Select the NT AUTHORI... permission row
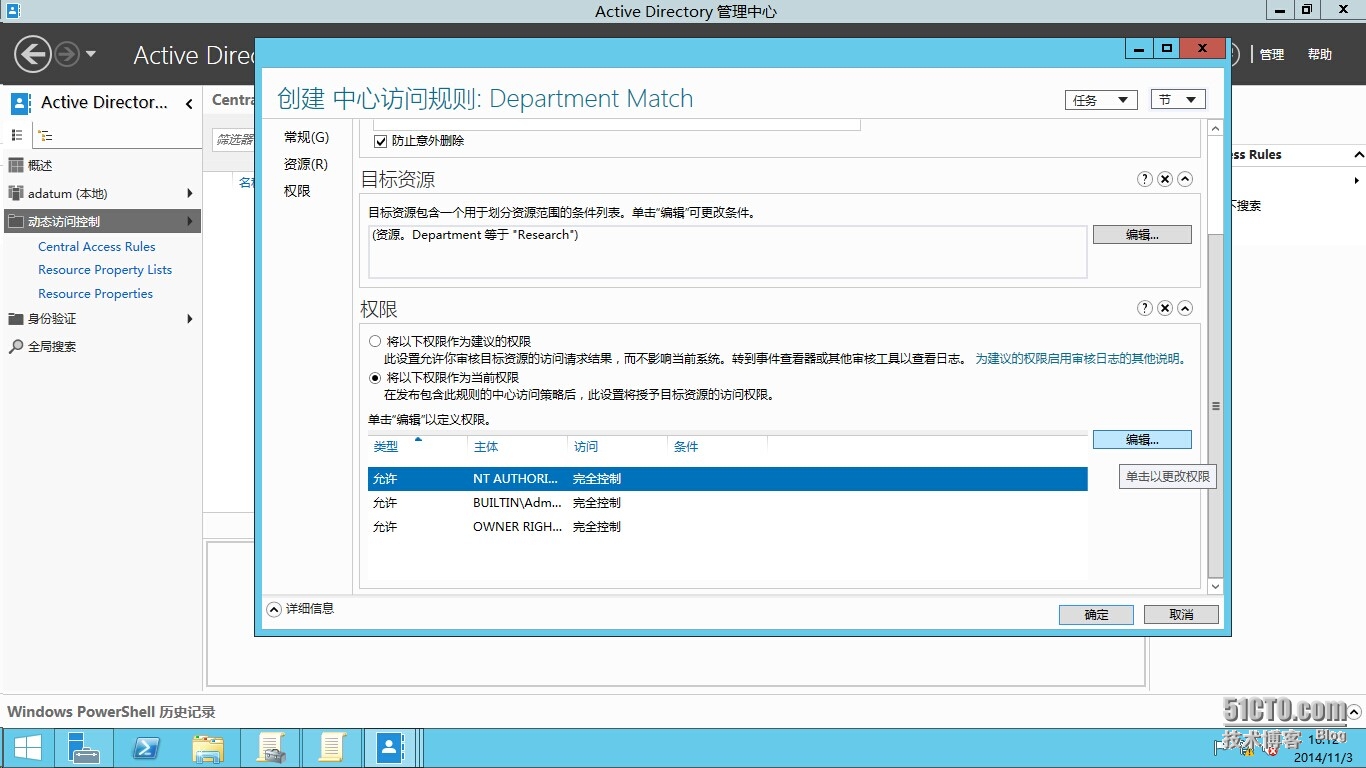 [728, 479]
